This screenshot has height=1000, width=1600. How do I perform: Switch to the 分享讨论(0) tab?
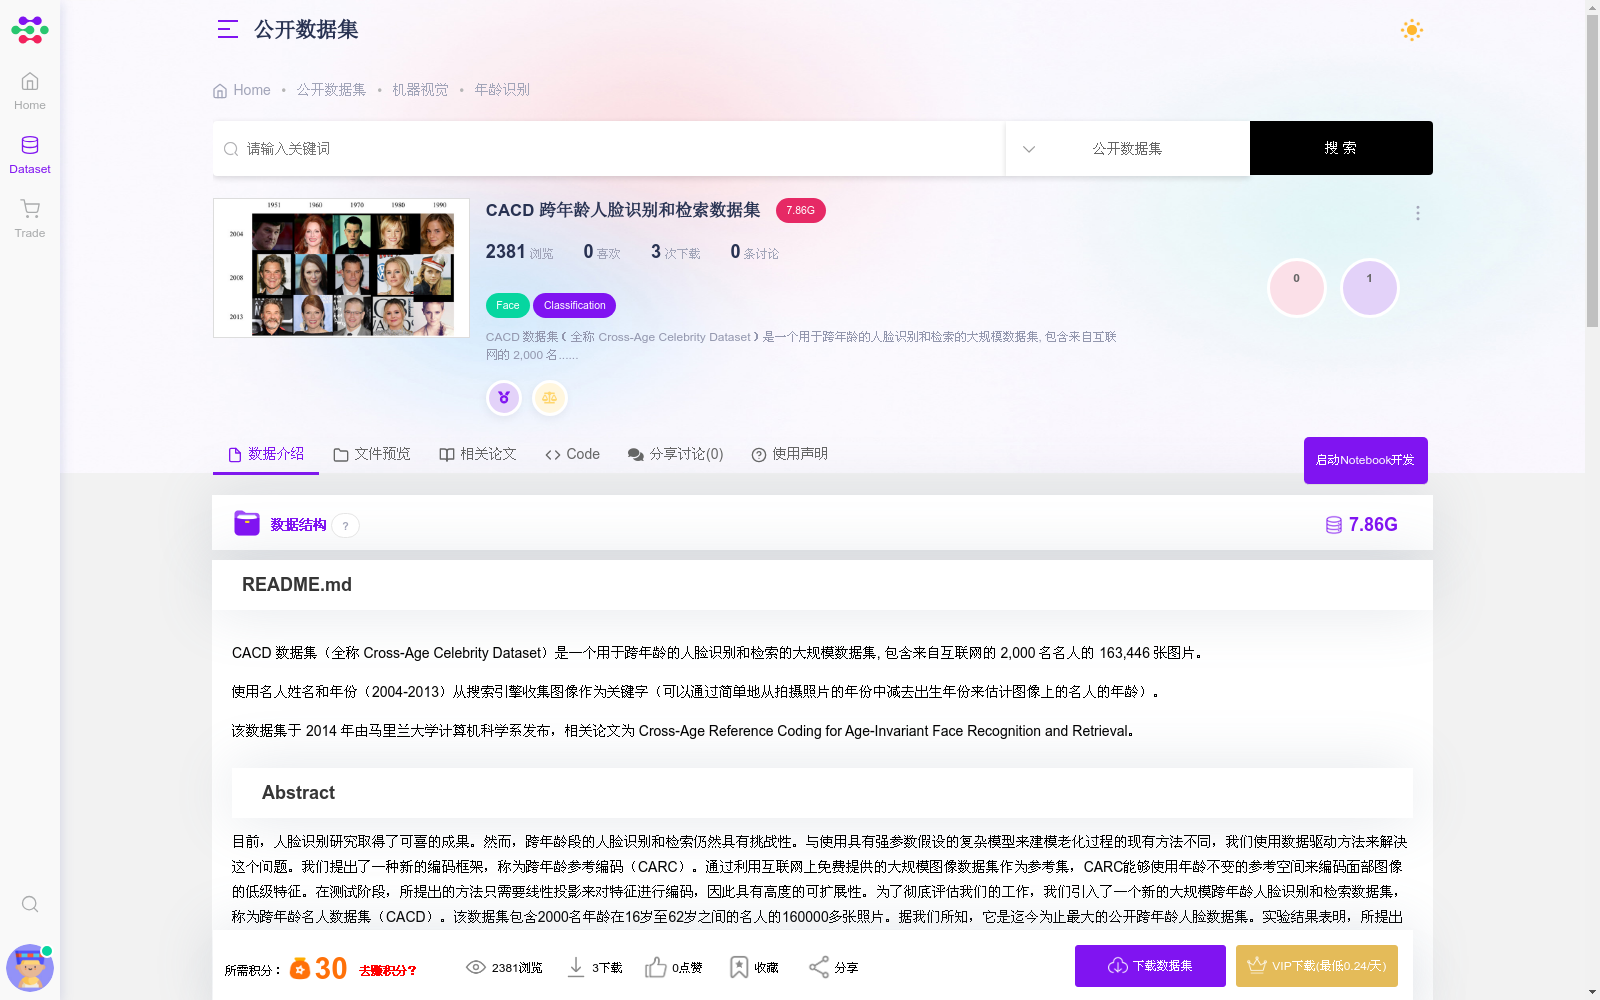click(x=675, y=454)
